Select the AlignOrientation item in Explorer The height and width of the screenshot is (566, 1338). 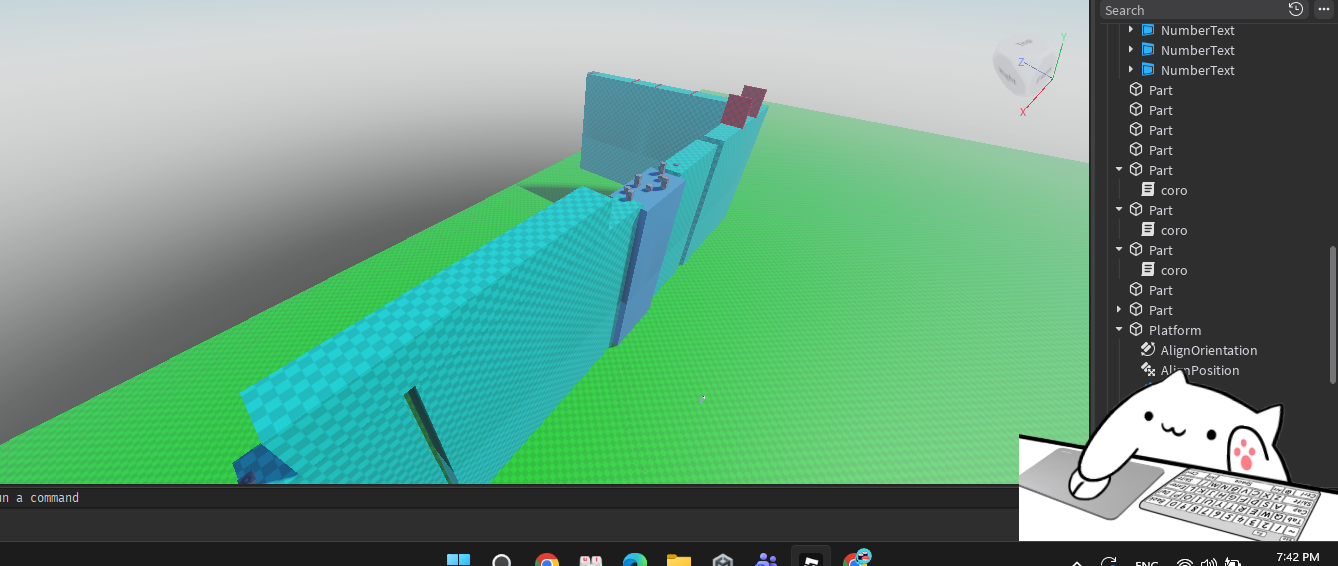1208,350
